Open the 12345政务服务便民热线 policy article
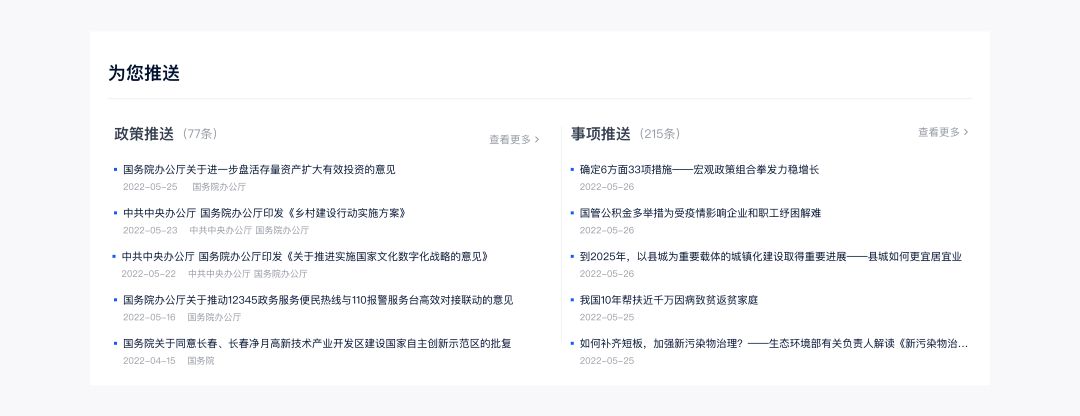1080x416 pixels. pos(317,300)
